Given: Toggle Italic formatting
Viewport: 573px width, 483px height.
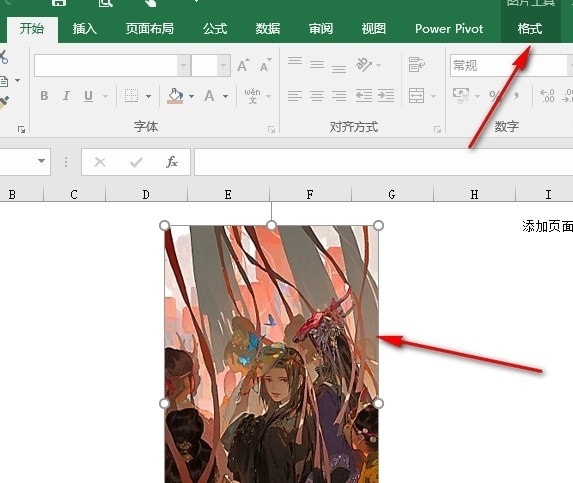Looking at the screenshot, I should (x=66, y=96).
